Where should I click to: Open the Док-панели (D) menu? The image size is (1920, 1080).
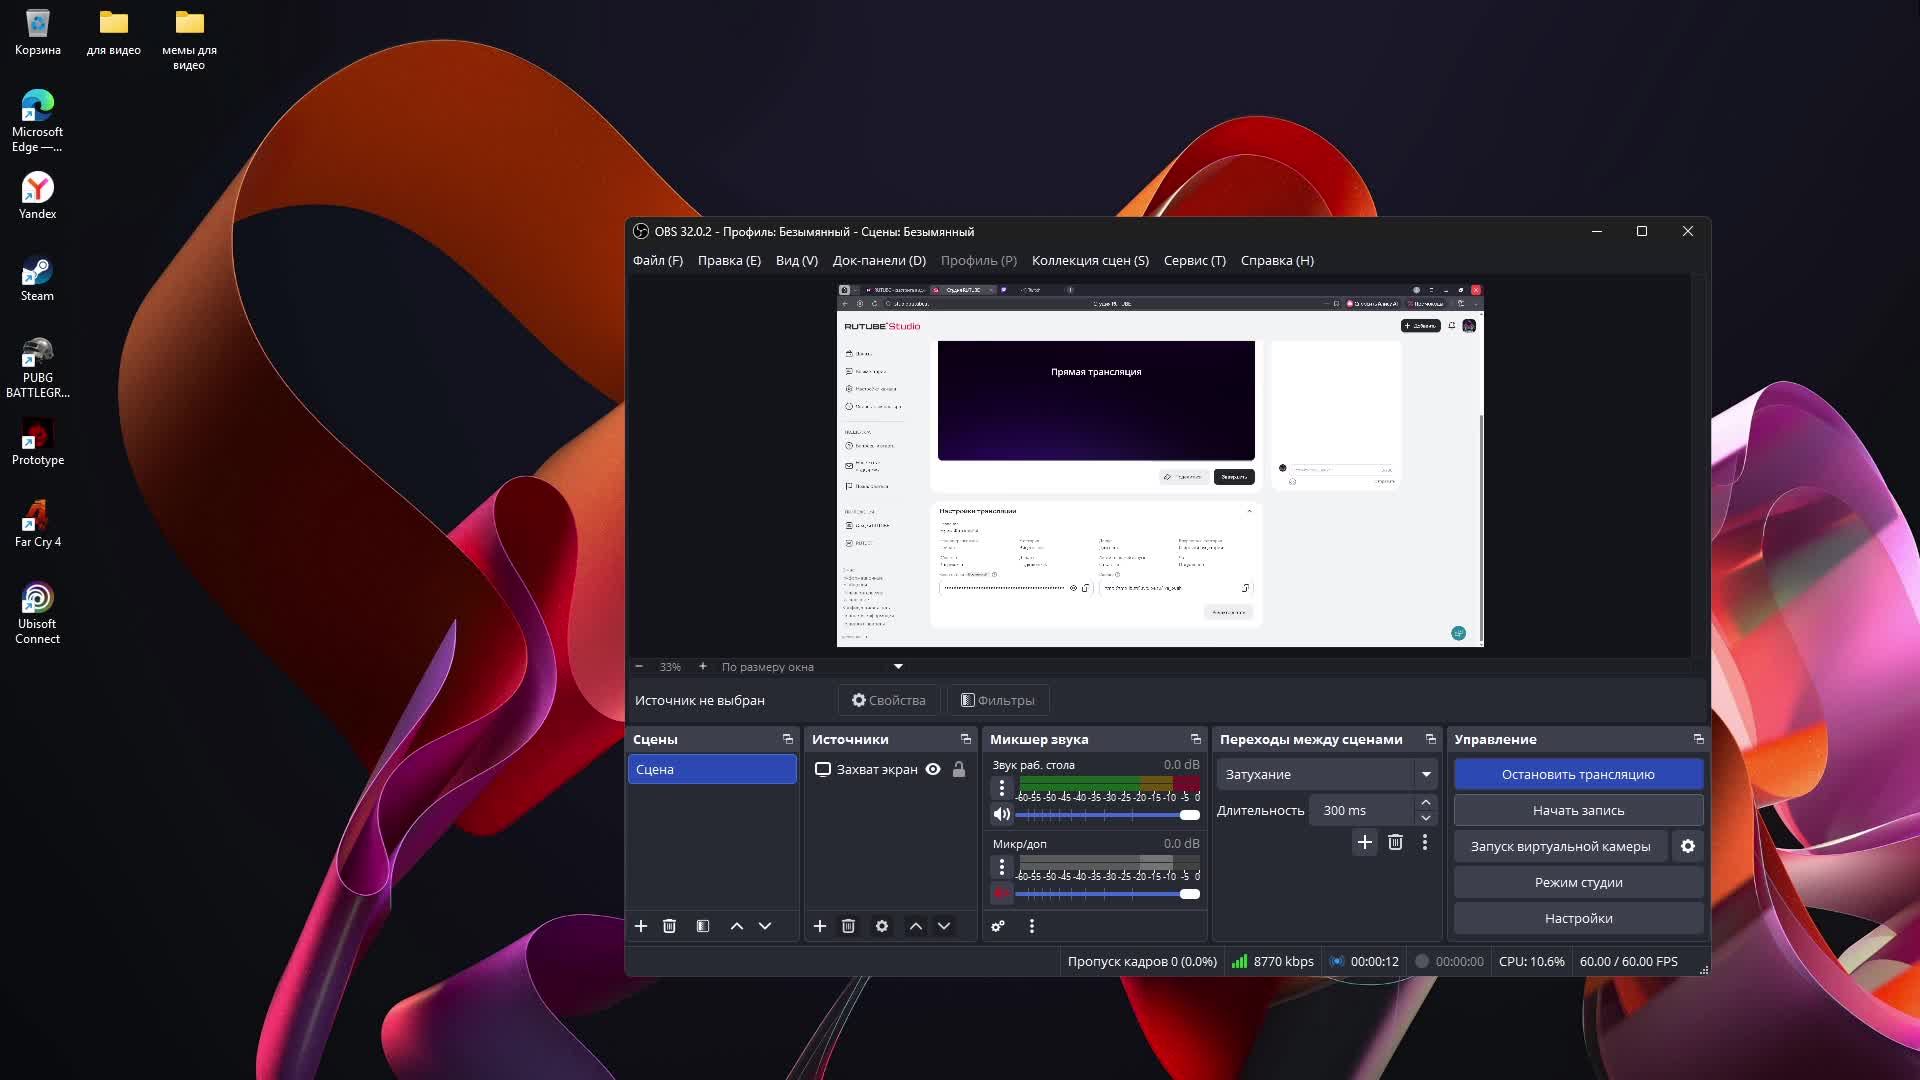point(879,260)
